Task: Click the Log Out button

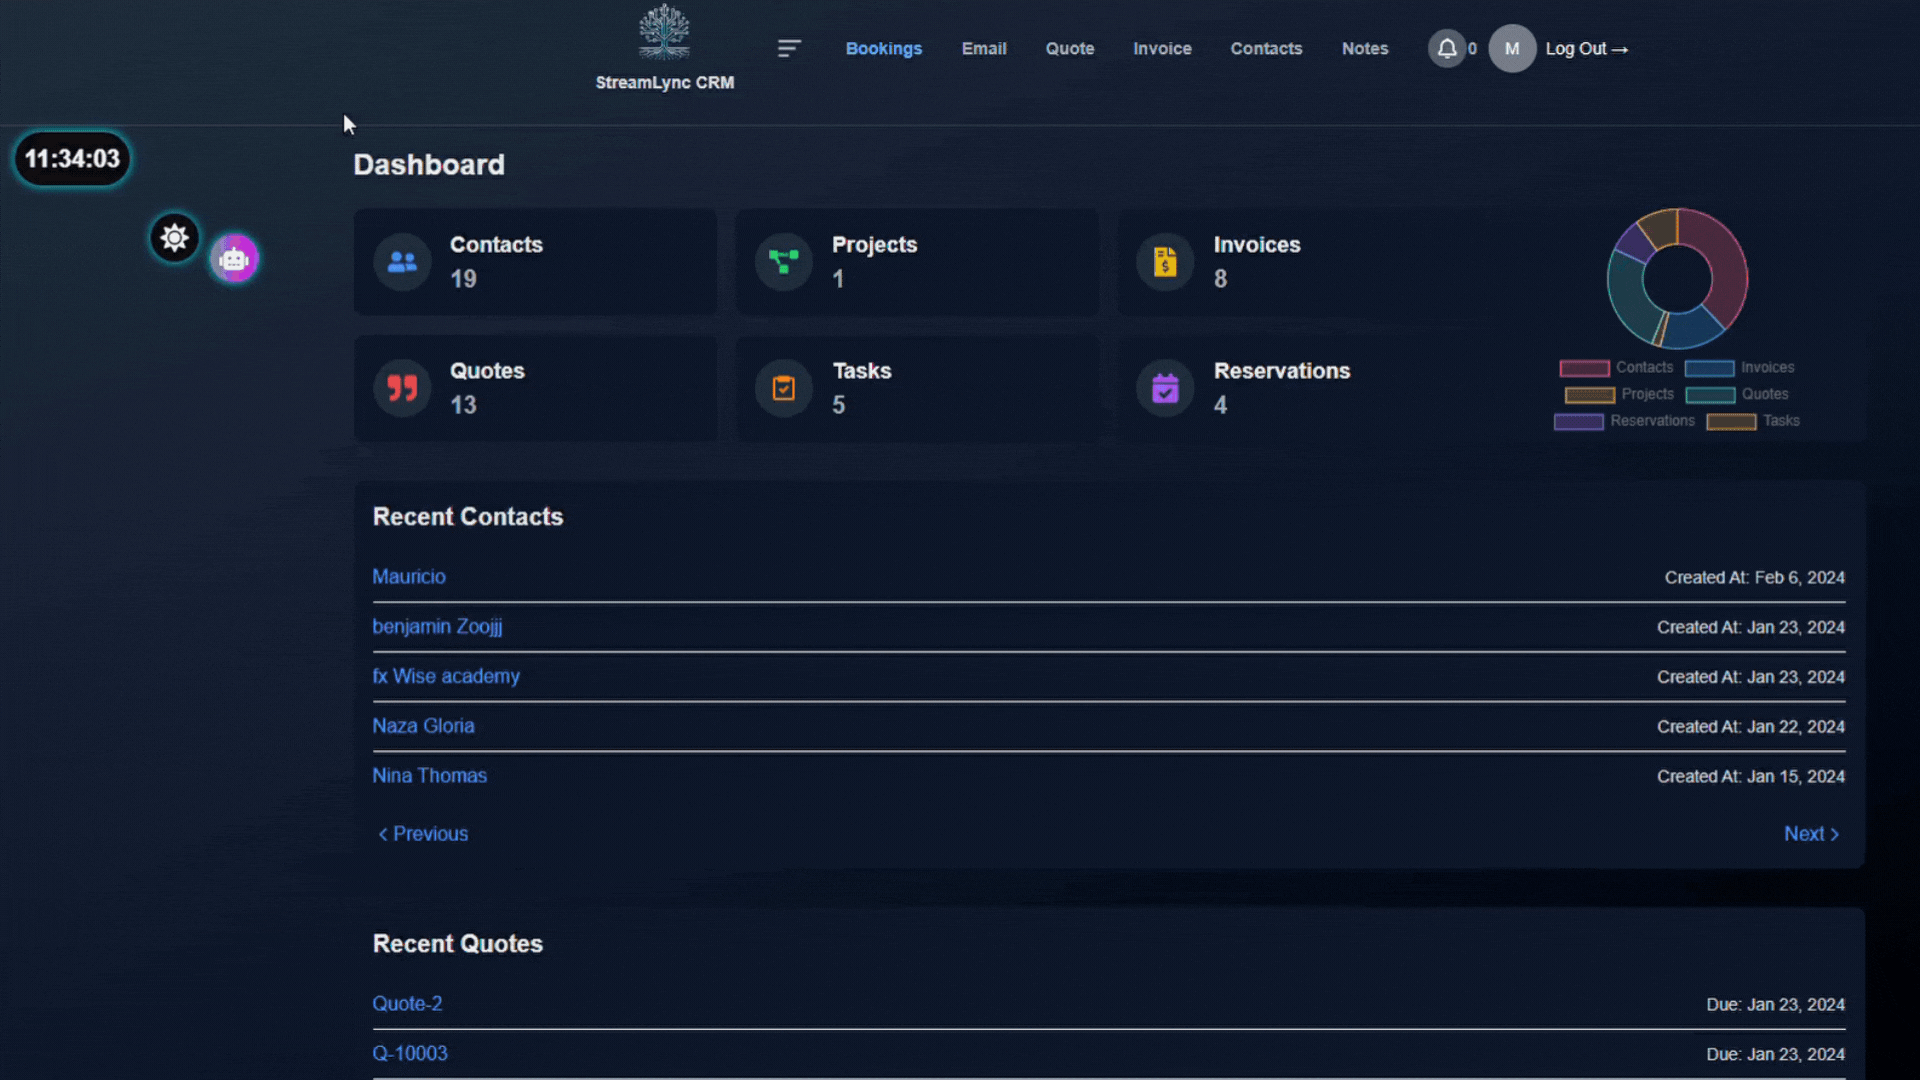Action: (1586, 47)
